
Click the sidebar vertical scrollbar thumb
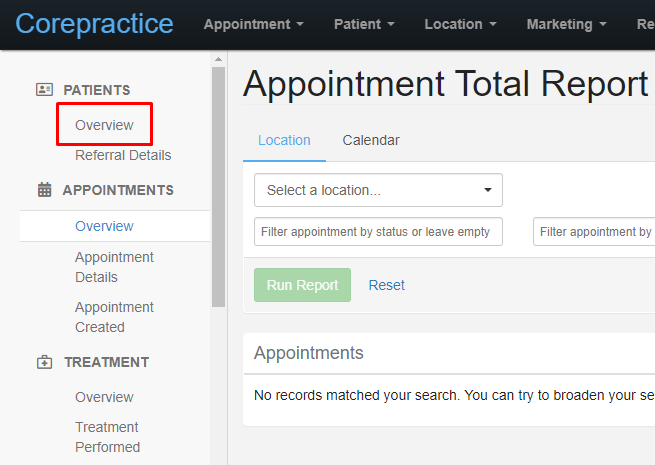pyautogui.click(x=218, y=187)
